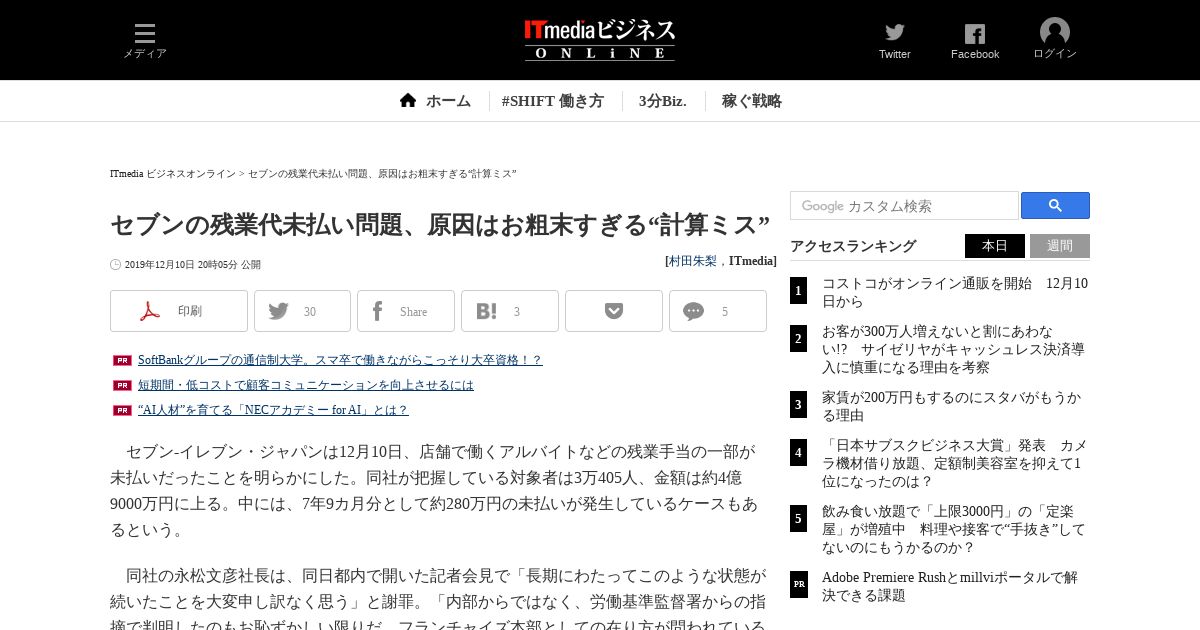Click the Facebook Share button
1200x630 pixels.
coord(406,311)
